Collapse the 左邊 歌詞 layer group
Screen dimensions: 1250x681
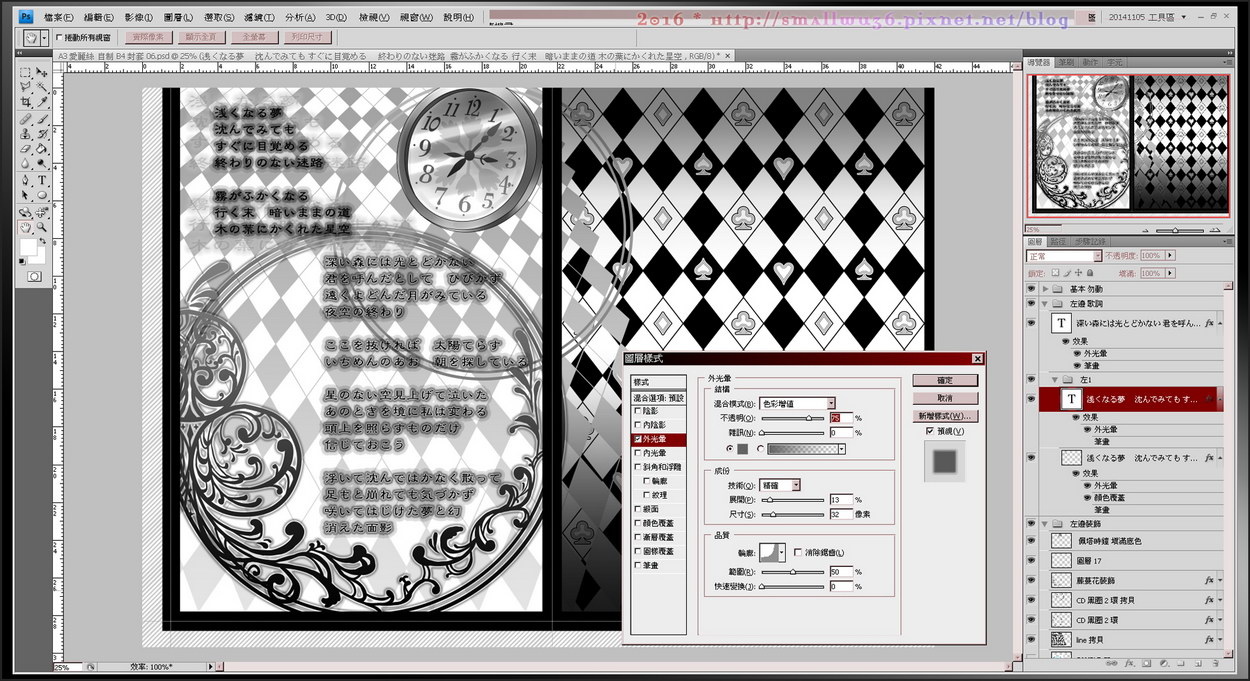point(1046,303)
